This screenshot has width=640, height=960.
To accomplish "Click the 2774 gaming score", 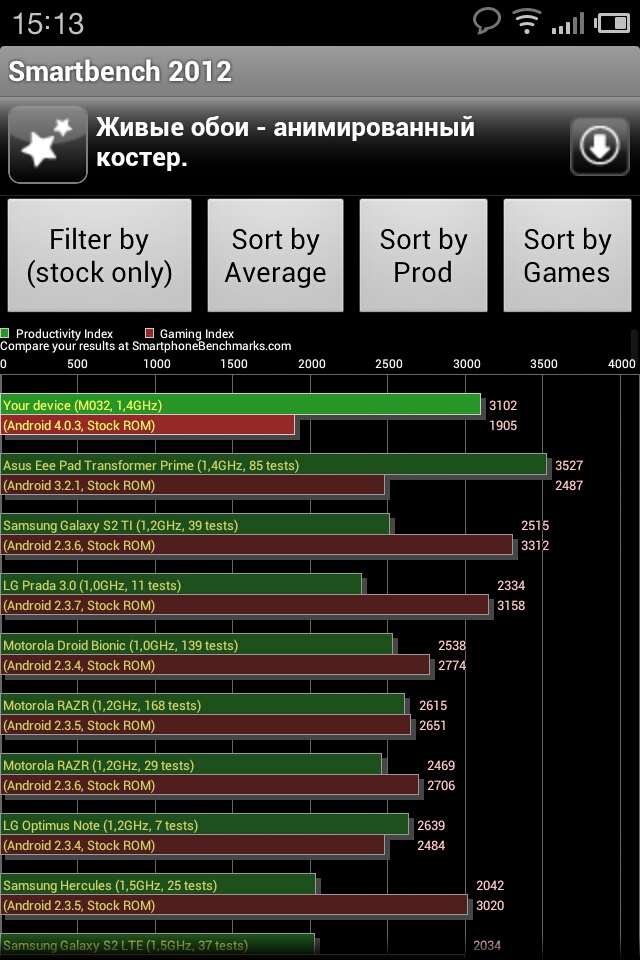I will (x=452, y=666).
